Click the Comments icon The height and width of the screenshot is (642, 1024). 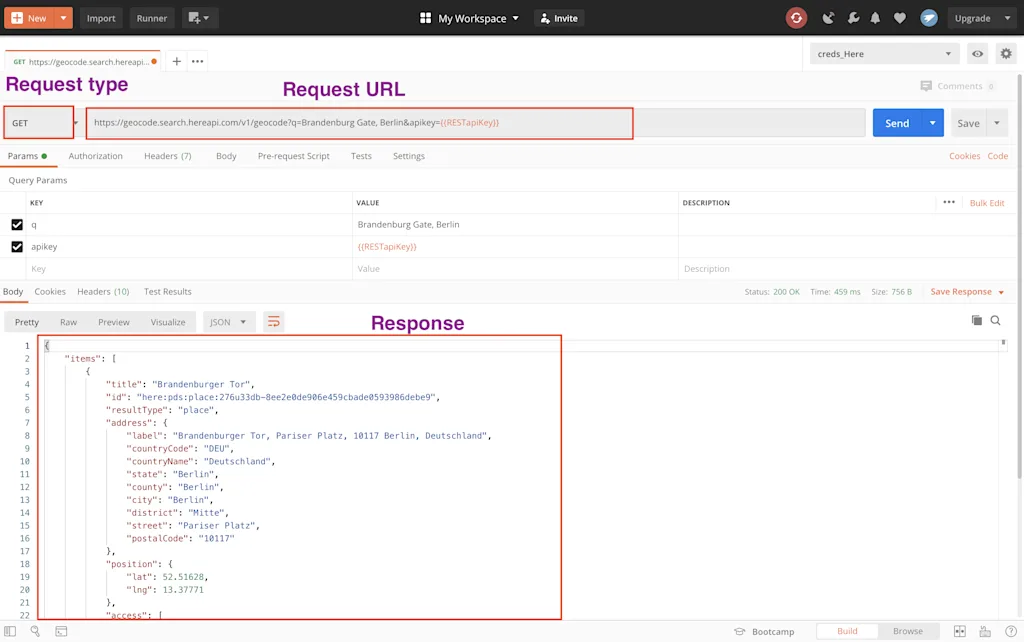click(x=926, y=86)
